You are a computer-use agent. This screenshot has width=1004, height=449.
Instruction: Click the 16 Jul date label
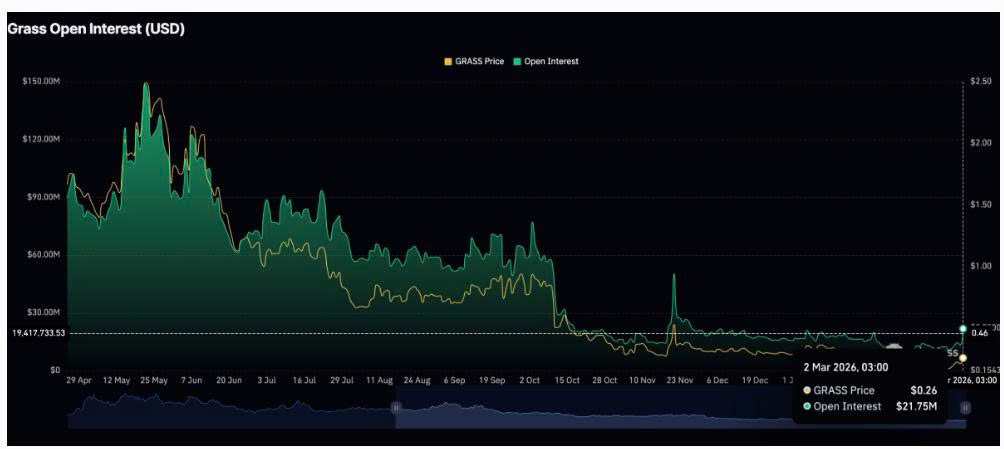pos(304,380)
